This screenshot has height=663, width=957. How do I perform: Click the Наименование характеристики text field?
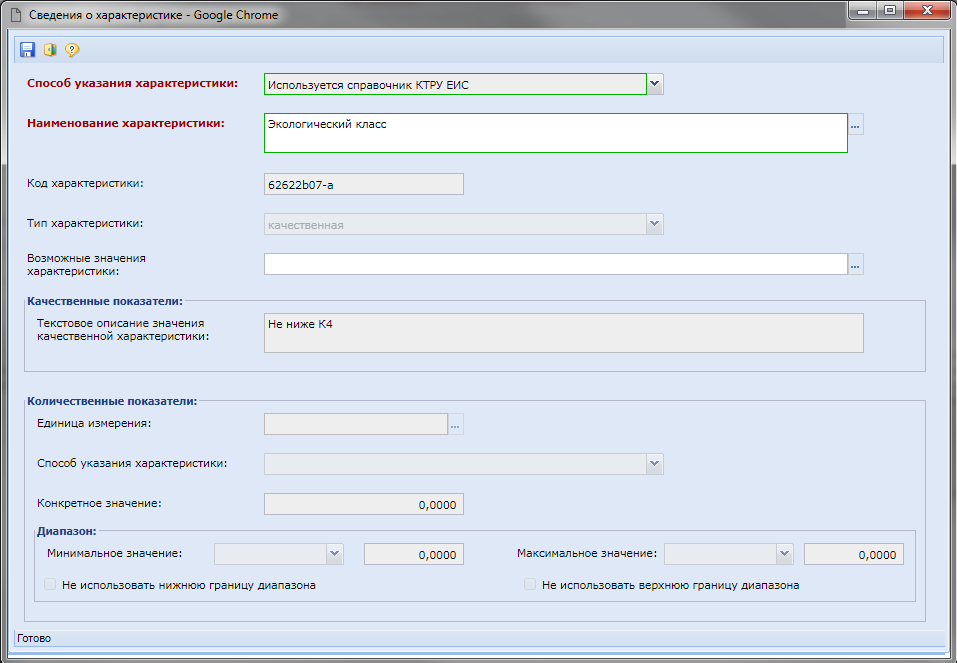[555, 132]
